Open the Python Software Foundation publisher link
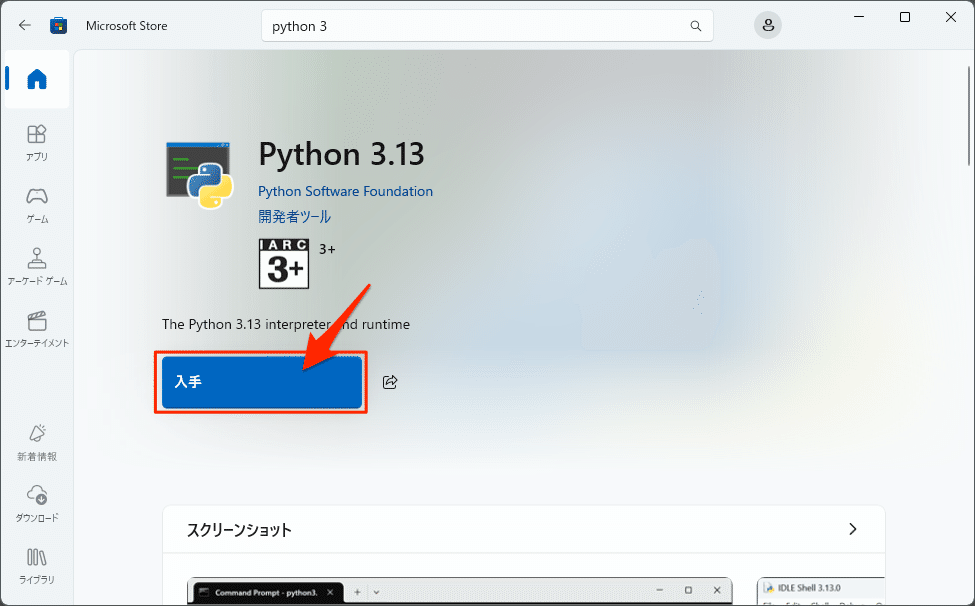The width and height of the screenshot is (975, 606). point(345,191)
